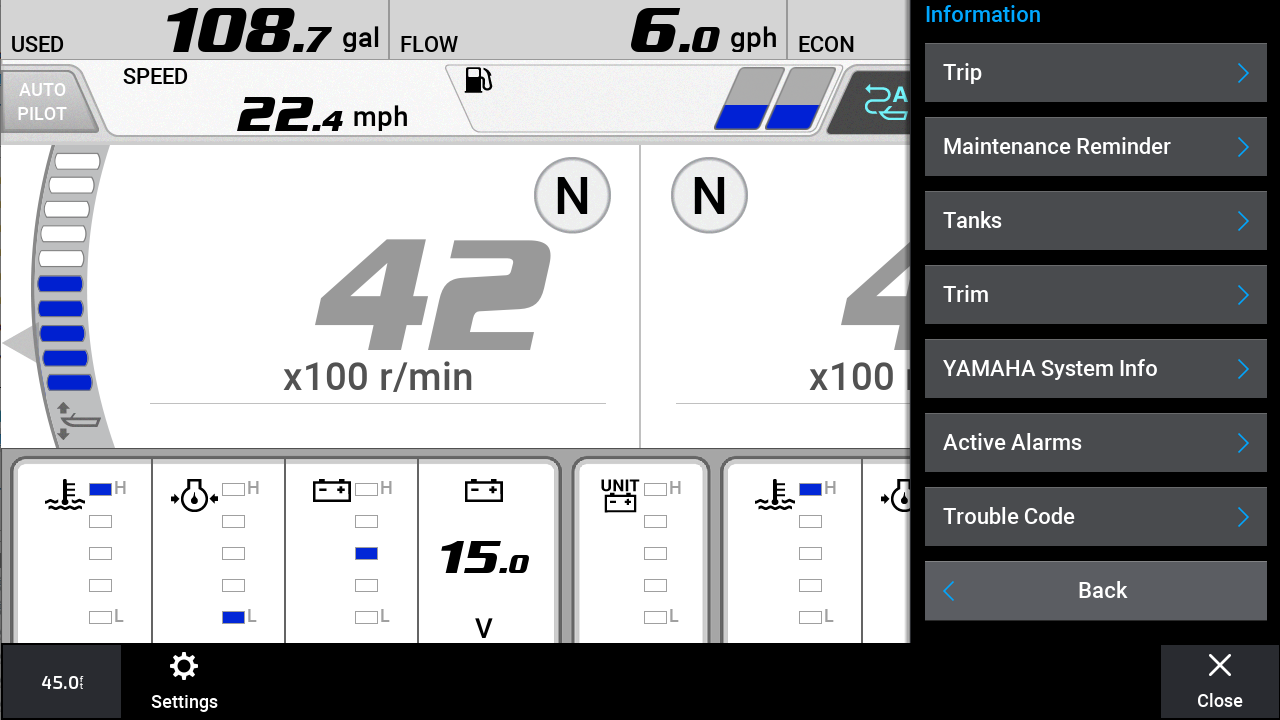Click the trim position bar gauge
This screenshot has height=720, width=1280.
tap(68, 272)
